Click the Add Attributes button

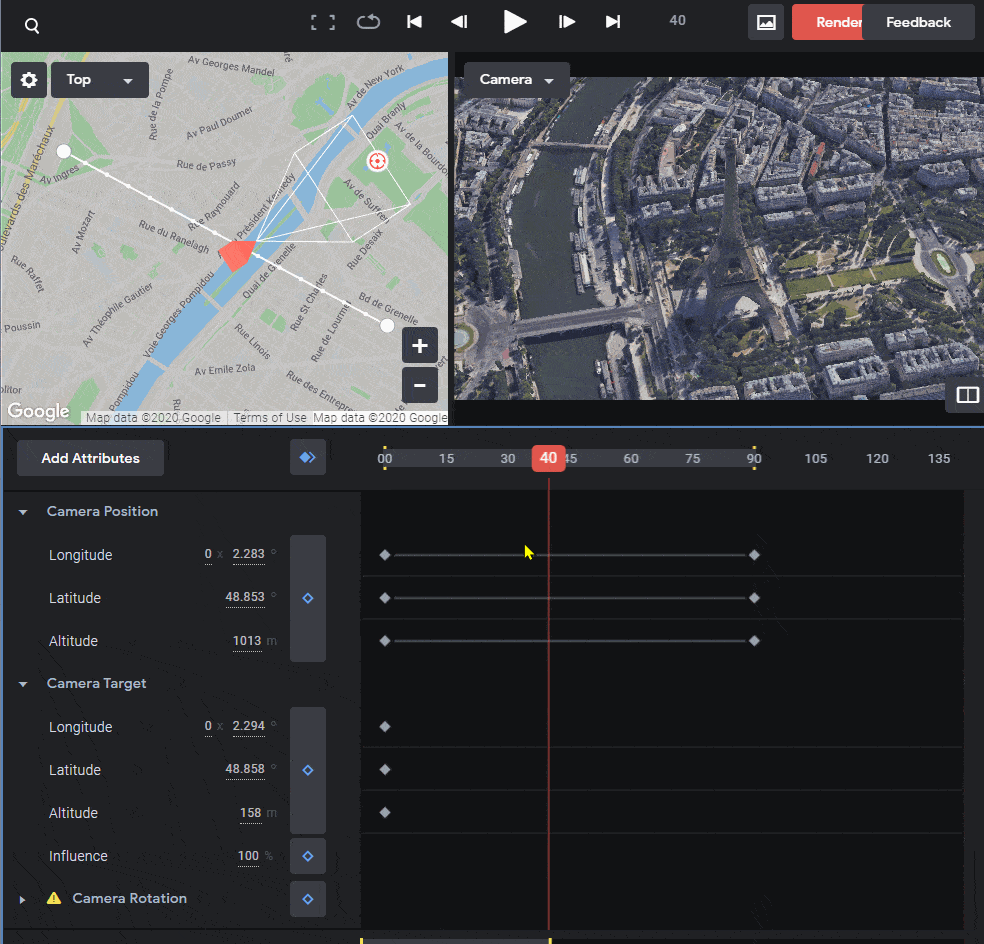(x=90, y=458)
